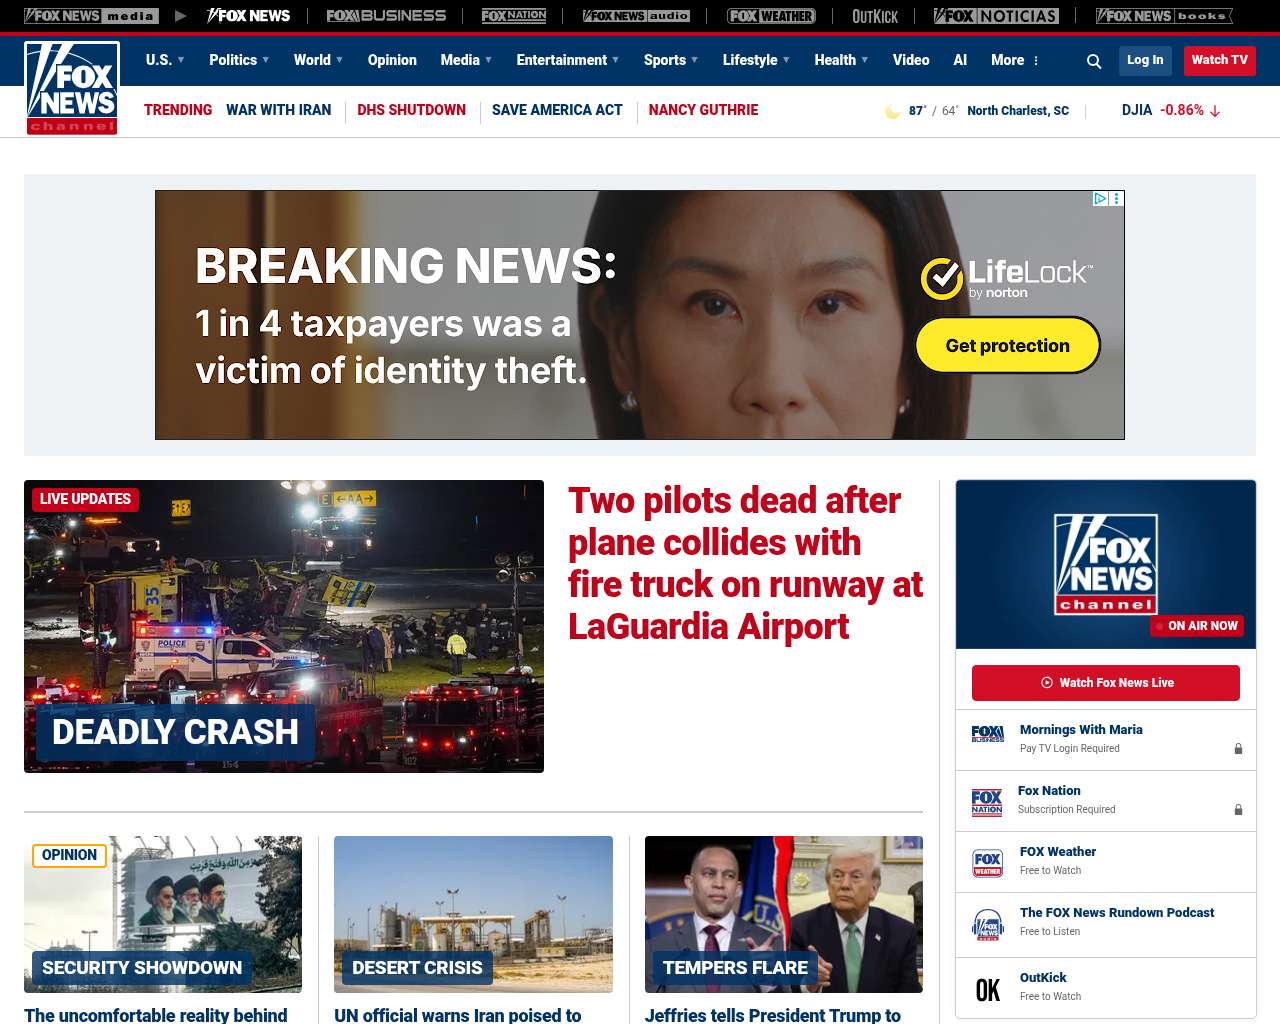This screenshot has height=1024, width=1280.
Task: Click the Rundown Podcast icon
Action: click(987, 925)
